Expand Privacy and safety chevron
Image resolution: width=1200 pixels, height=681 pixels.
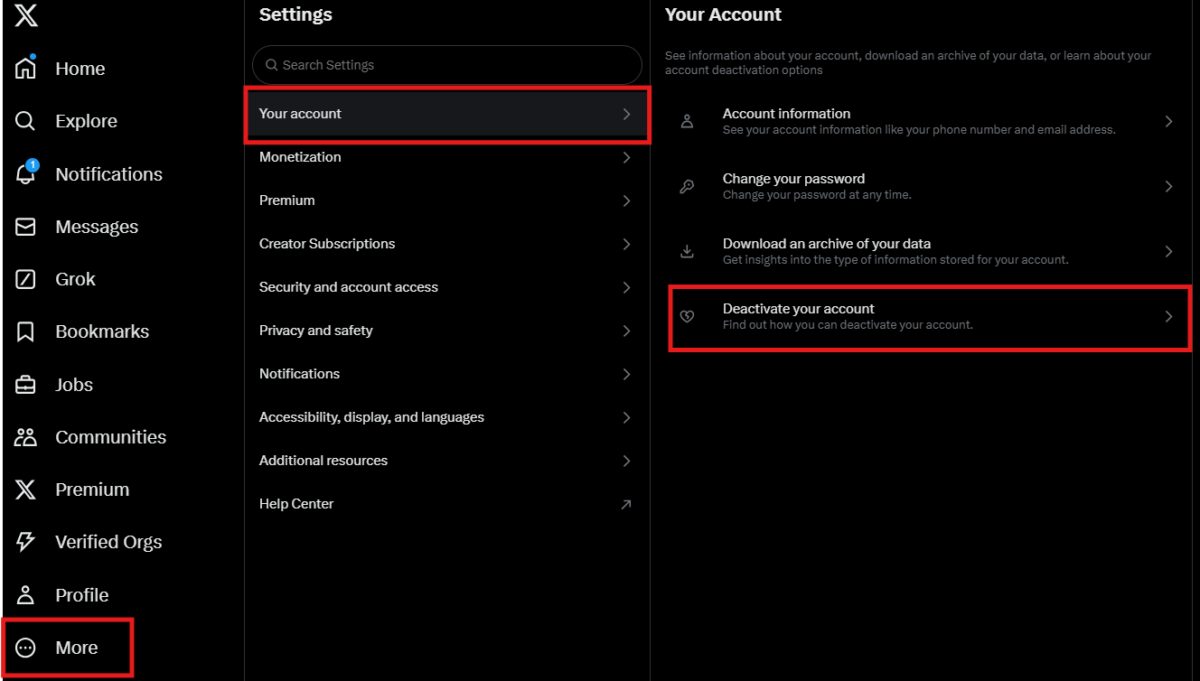tap(626, 331)
